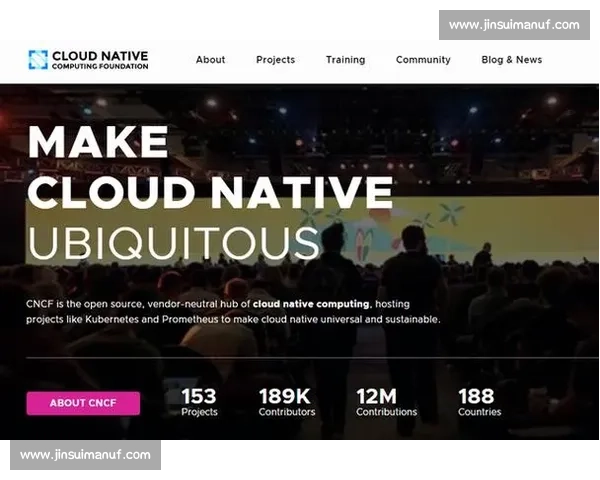Click the CLOUD NATIVE headline text
Viewport: 600px width, 480px height.
[x=210, y=192]
